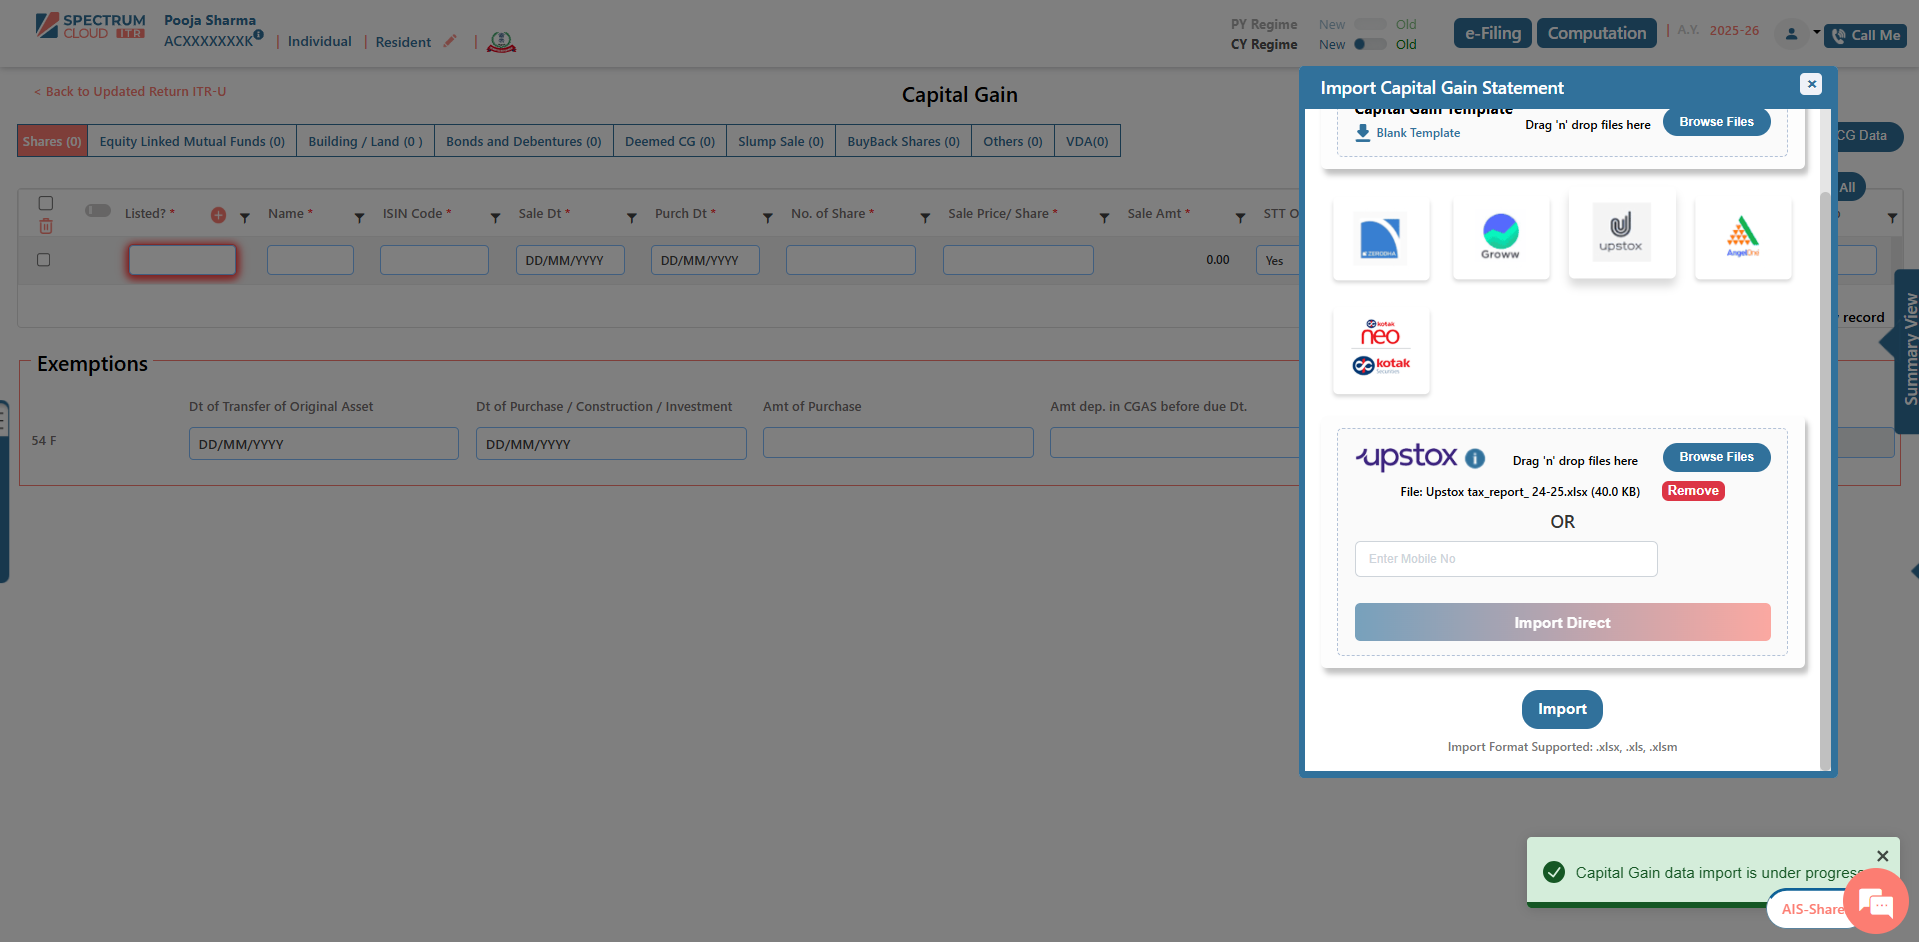Pick the AngelOne broker icon

(1742, 237)
